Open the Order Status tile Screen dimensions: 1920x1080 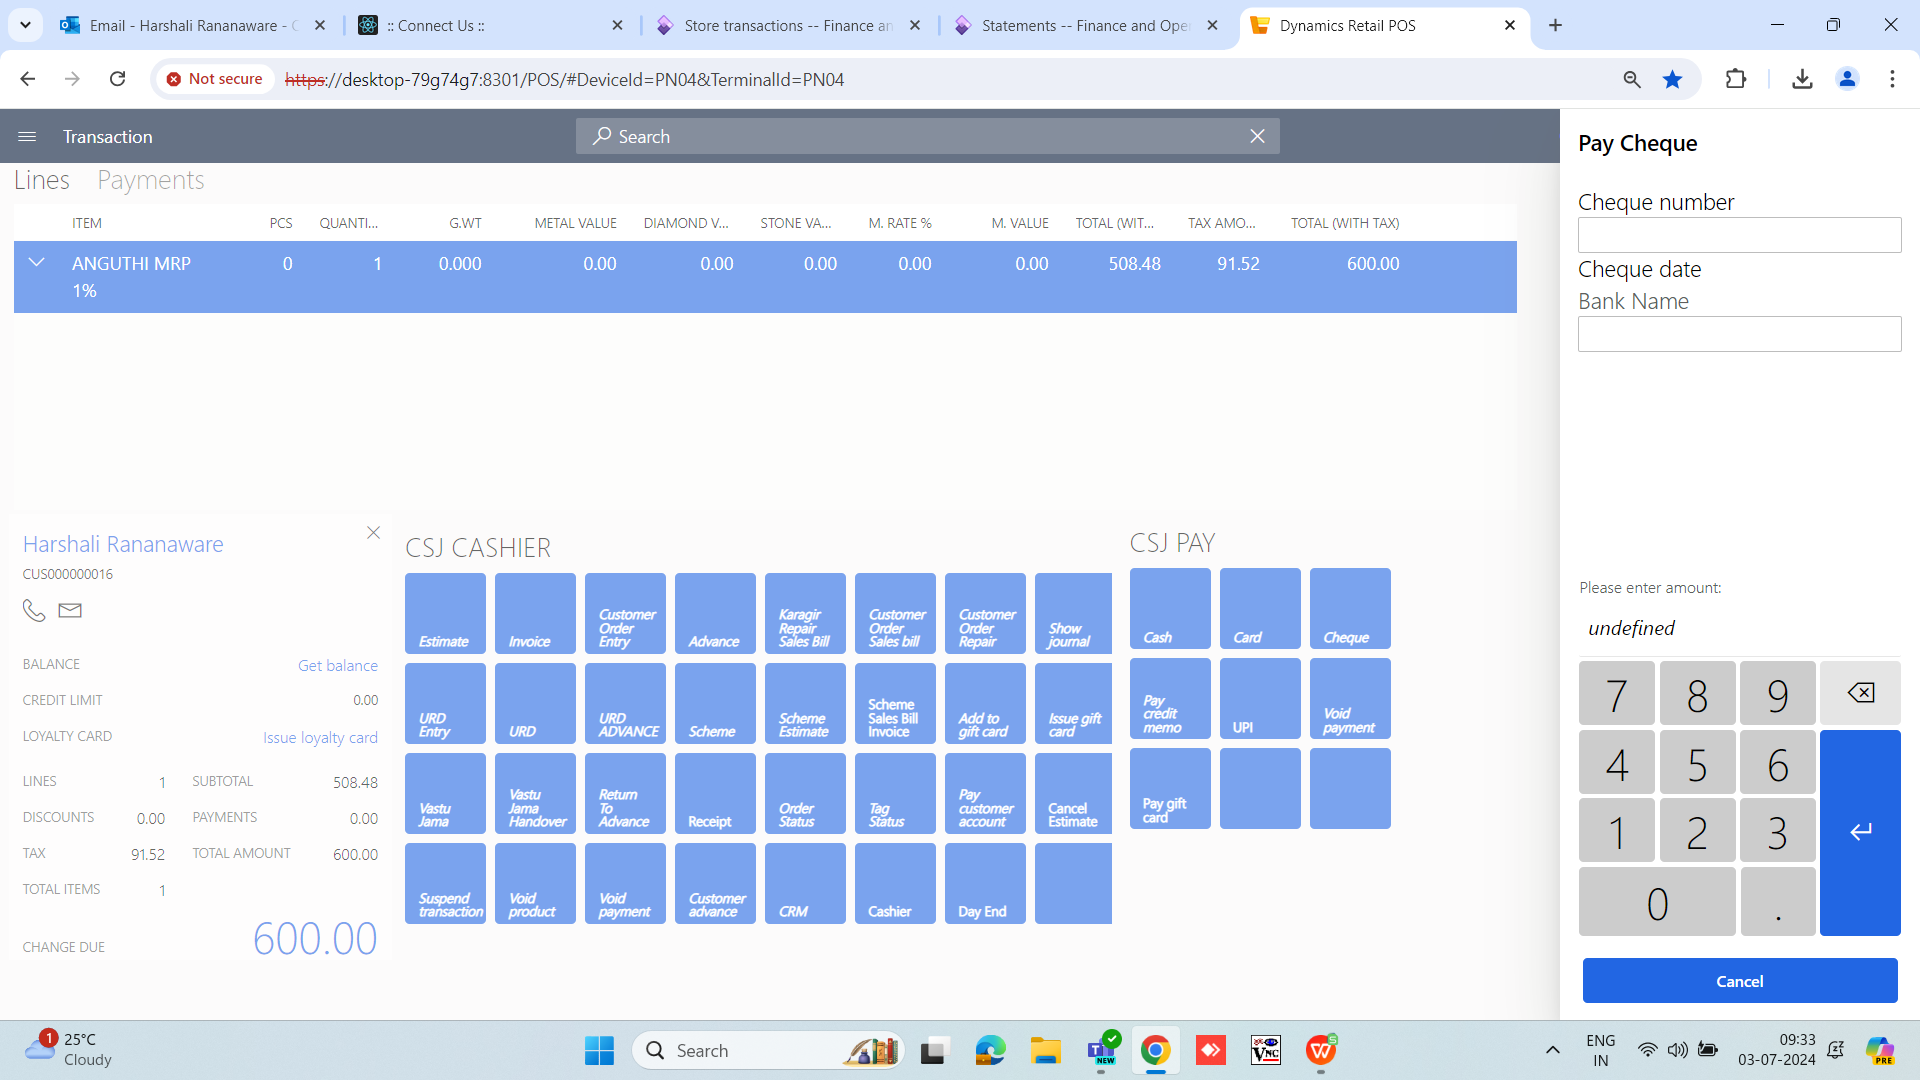point(805,793)
